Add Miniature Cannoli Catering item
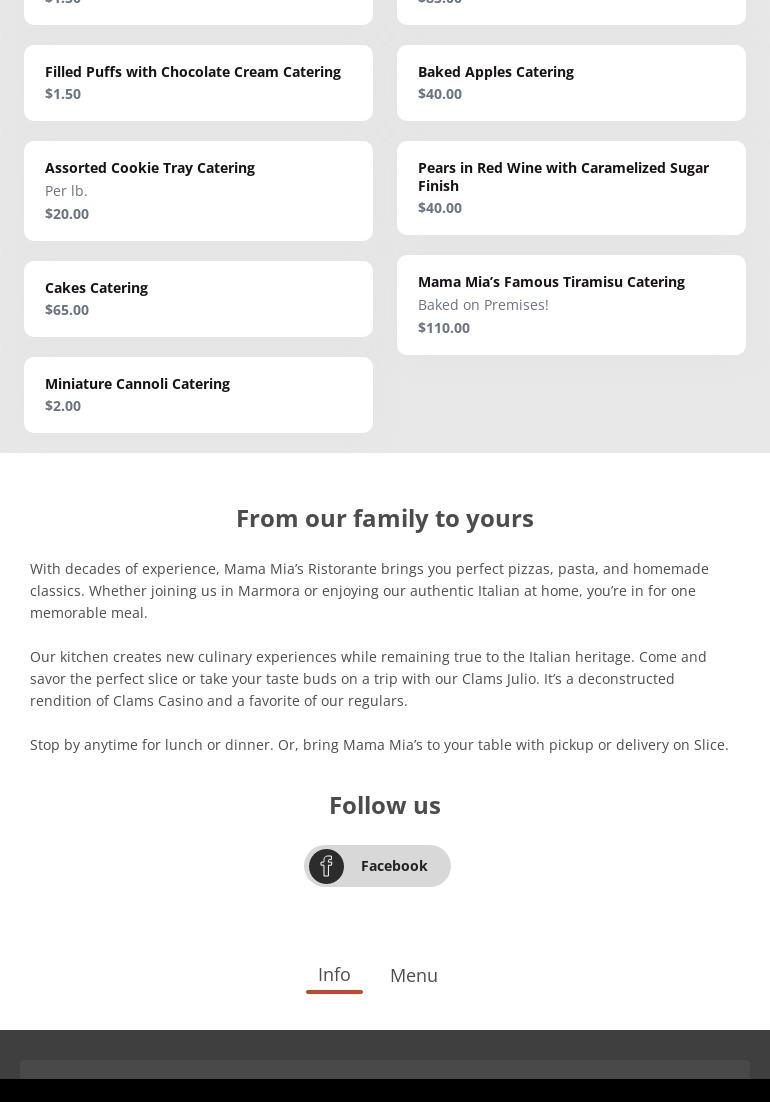The height and width of the screenshot is (1102, 770). click(137, 384)
